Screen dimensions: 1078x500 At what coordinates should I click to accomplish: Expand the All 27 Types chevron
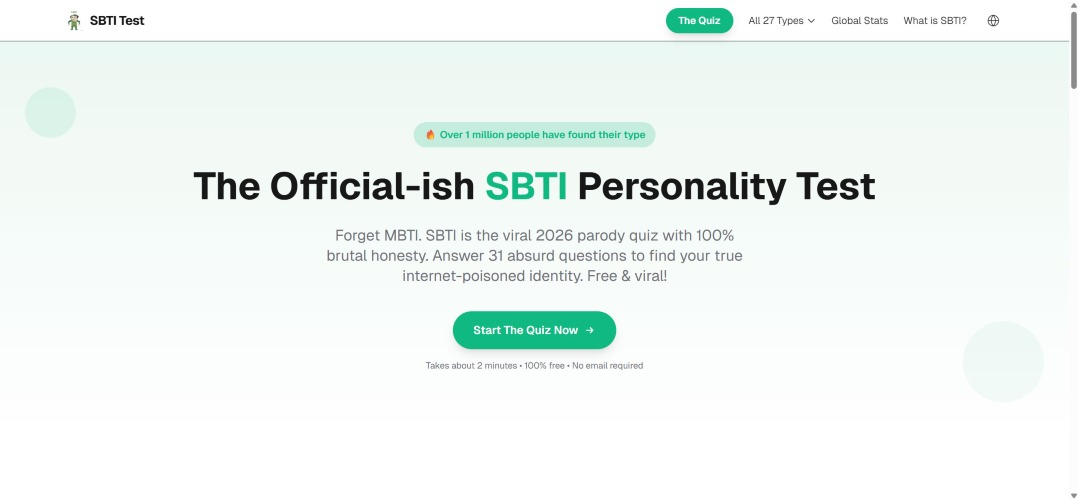click(811, 21)
